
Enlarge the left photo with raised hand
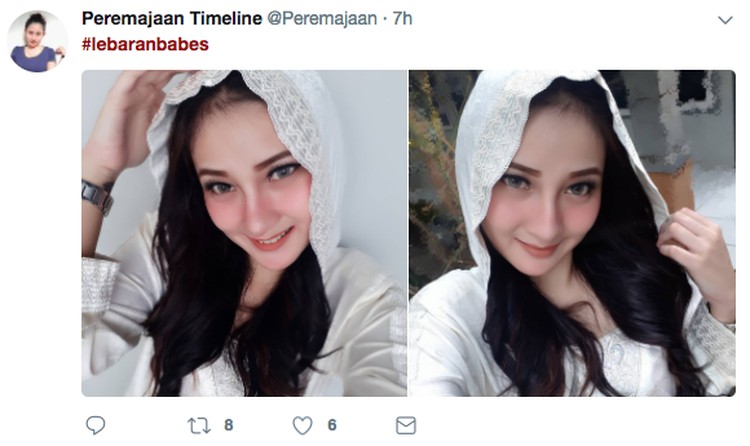(x=244, y=233)
